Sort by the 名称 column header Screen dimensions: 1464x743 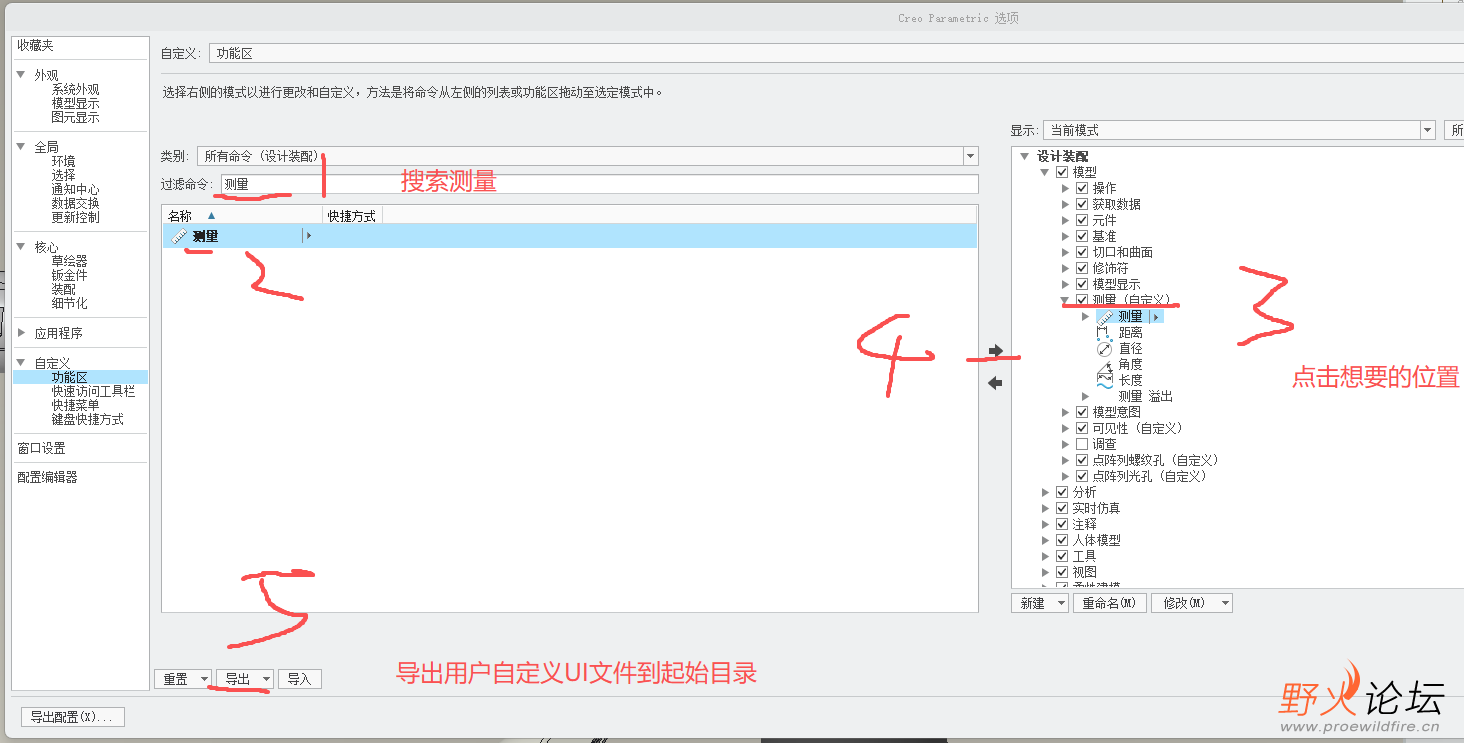pyautogui.click(x=242, y=215)
